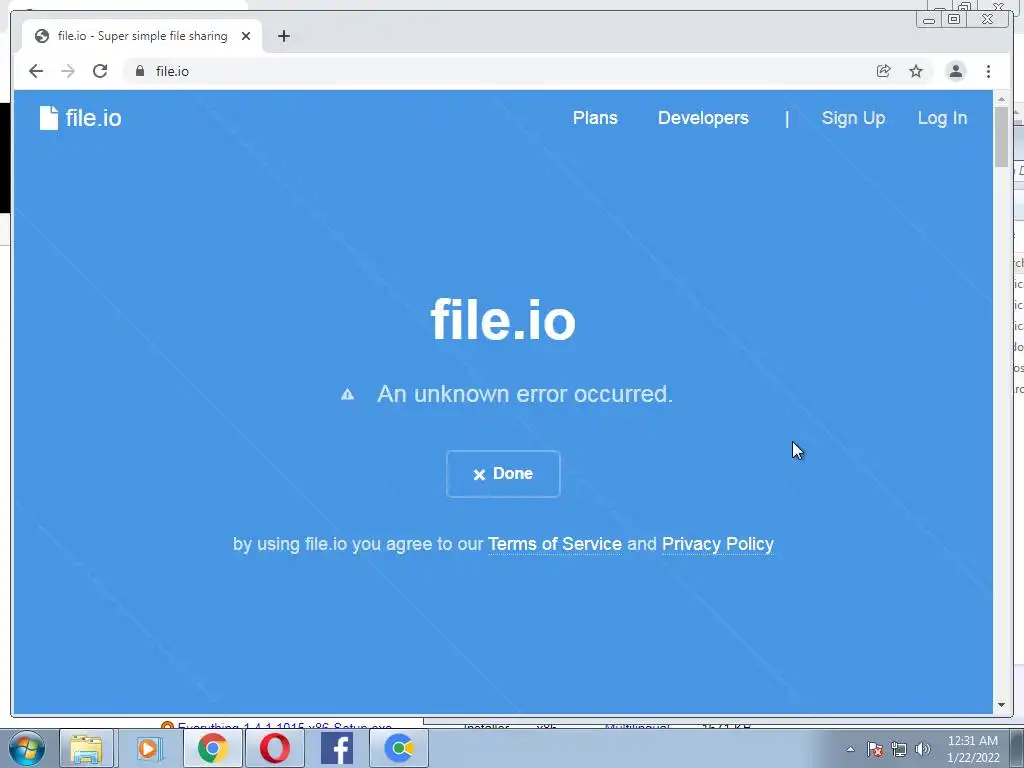
Task: Minimize the Chrome window
Action: [x=928, y=20]
